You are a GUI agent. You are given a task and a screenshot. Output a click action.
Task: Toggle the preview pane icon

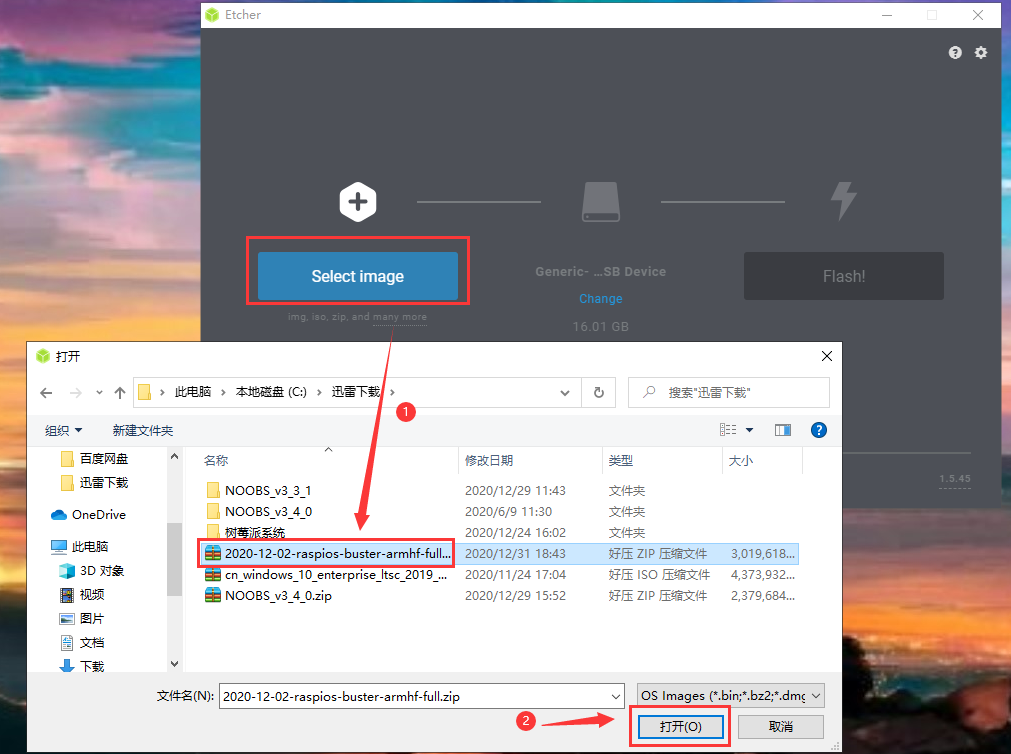tap(783, 429)
